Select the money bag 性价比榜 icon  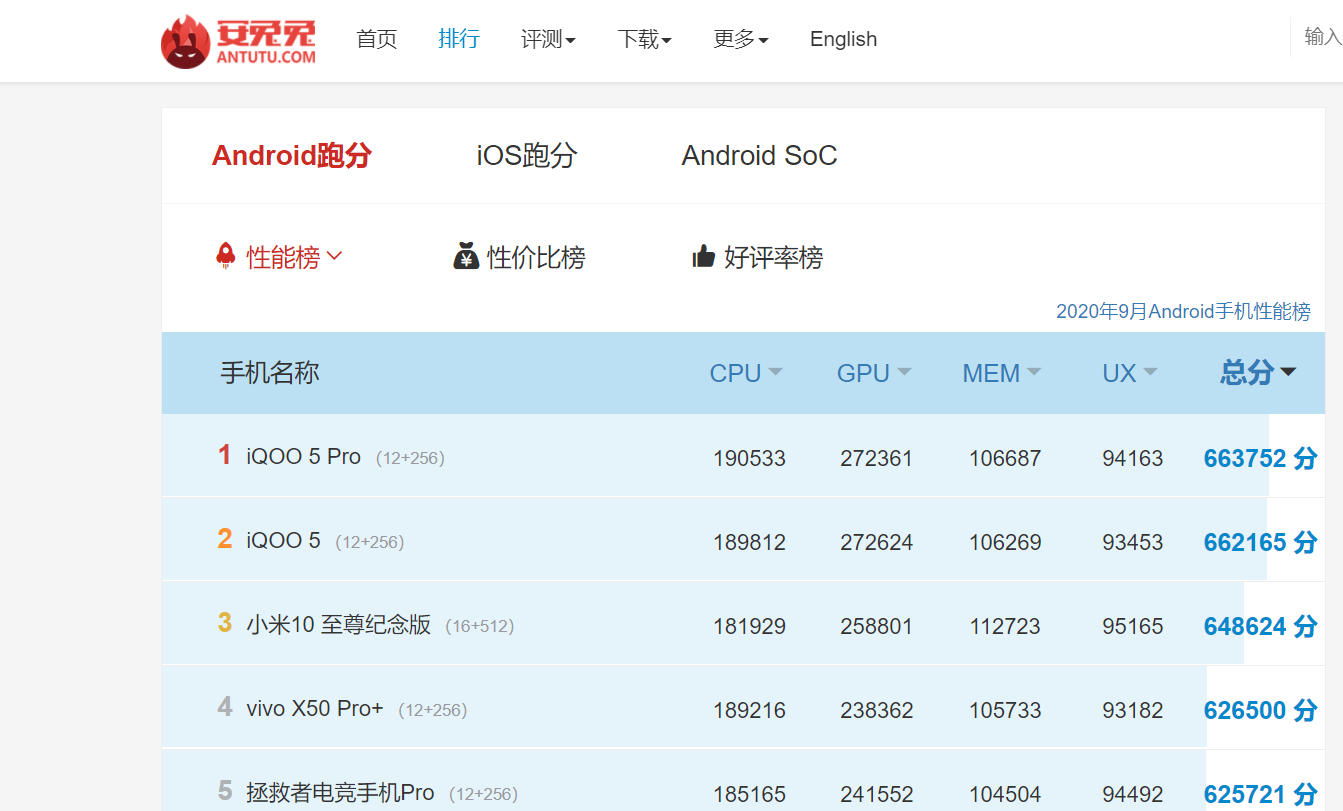(463, 256)
